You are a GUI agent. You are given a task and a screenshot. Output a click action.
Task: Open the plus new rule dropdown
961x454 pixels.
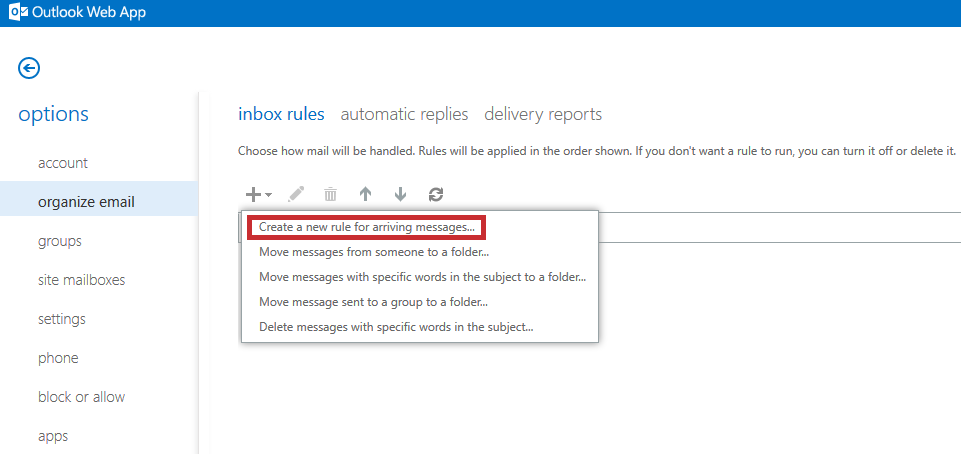(259, 195)
